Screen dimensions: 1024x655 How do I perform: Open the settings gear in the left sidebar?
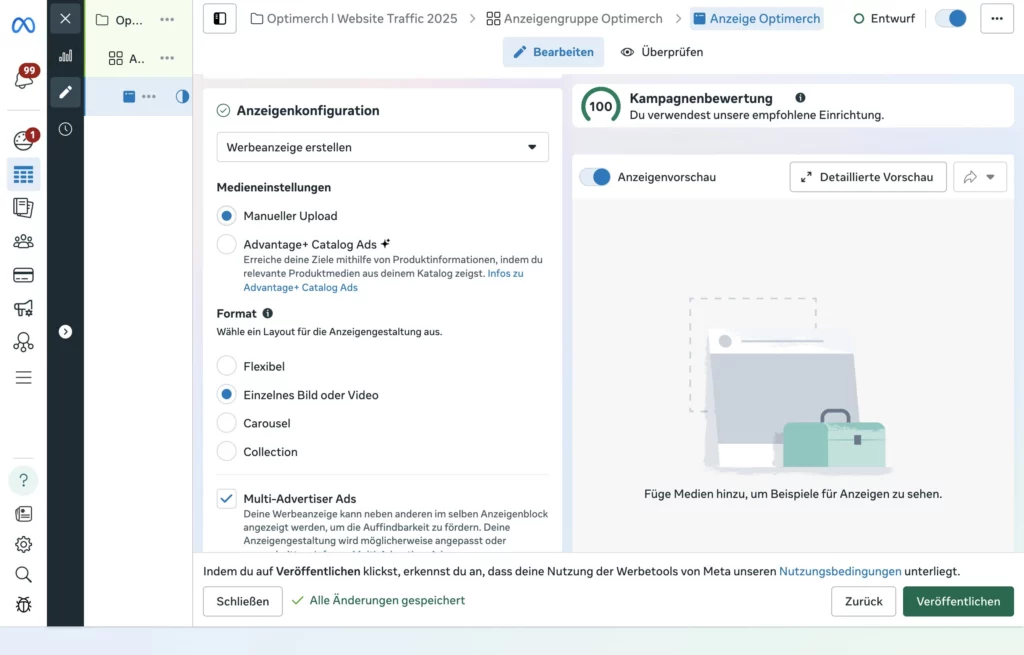22,544
